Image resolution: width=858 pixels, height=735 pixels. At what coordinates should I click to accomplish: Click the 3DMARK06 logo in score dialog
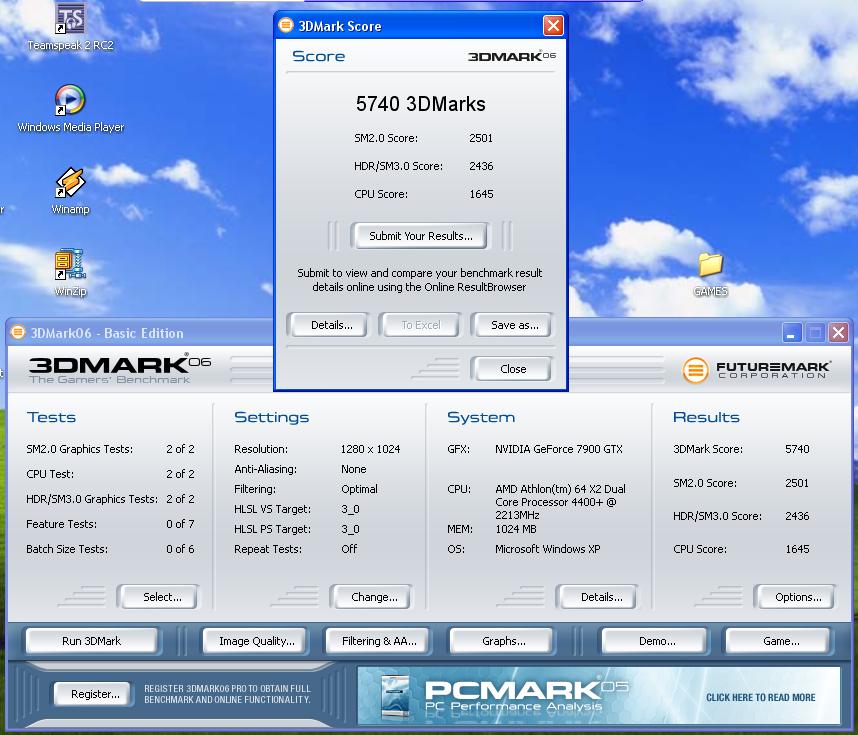pyautogui.click(x=512, y=56)
